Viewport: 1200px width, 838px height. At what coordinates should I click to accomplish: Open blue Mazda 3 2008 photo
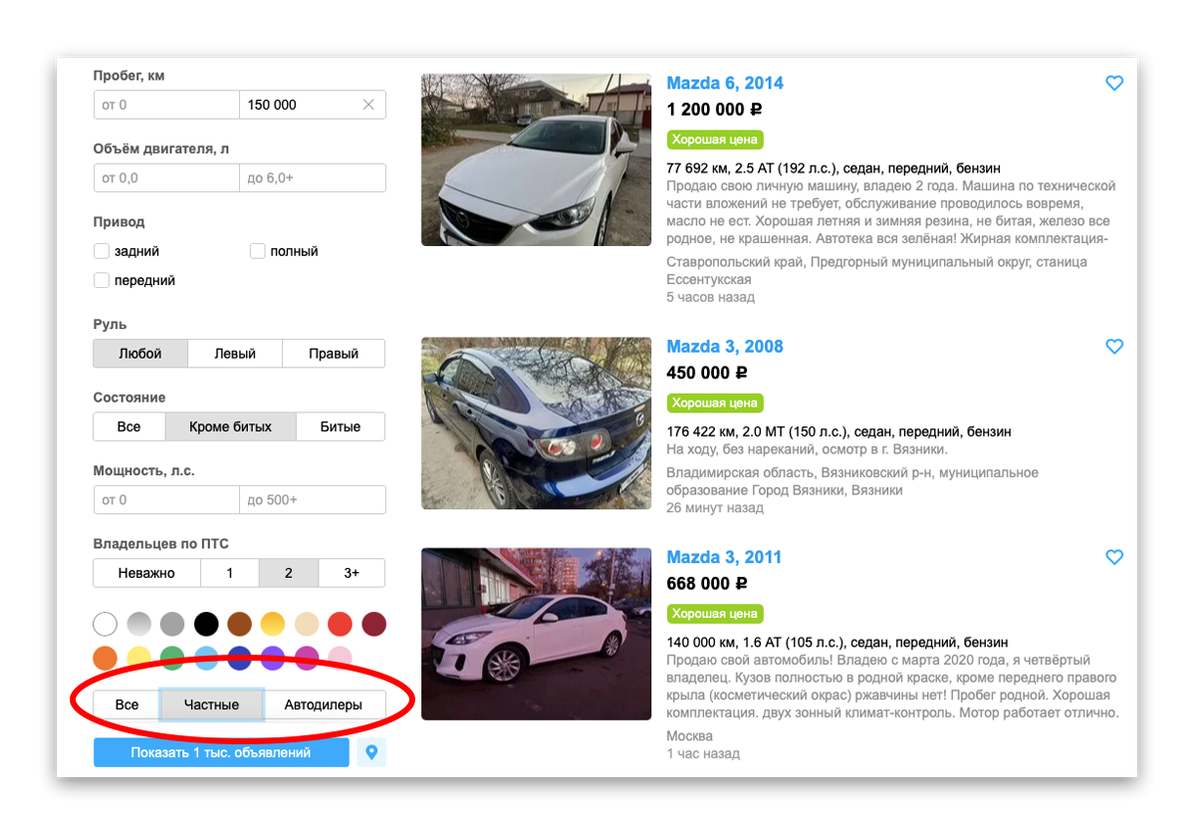point(536,423)
